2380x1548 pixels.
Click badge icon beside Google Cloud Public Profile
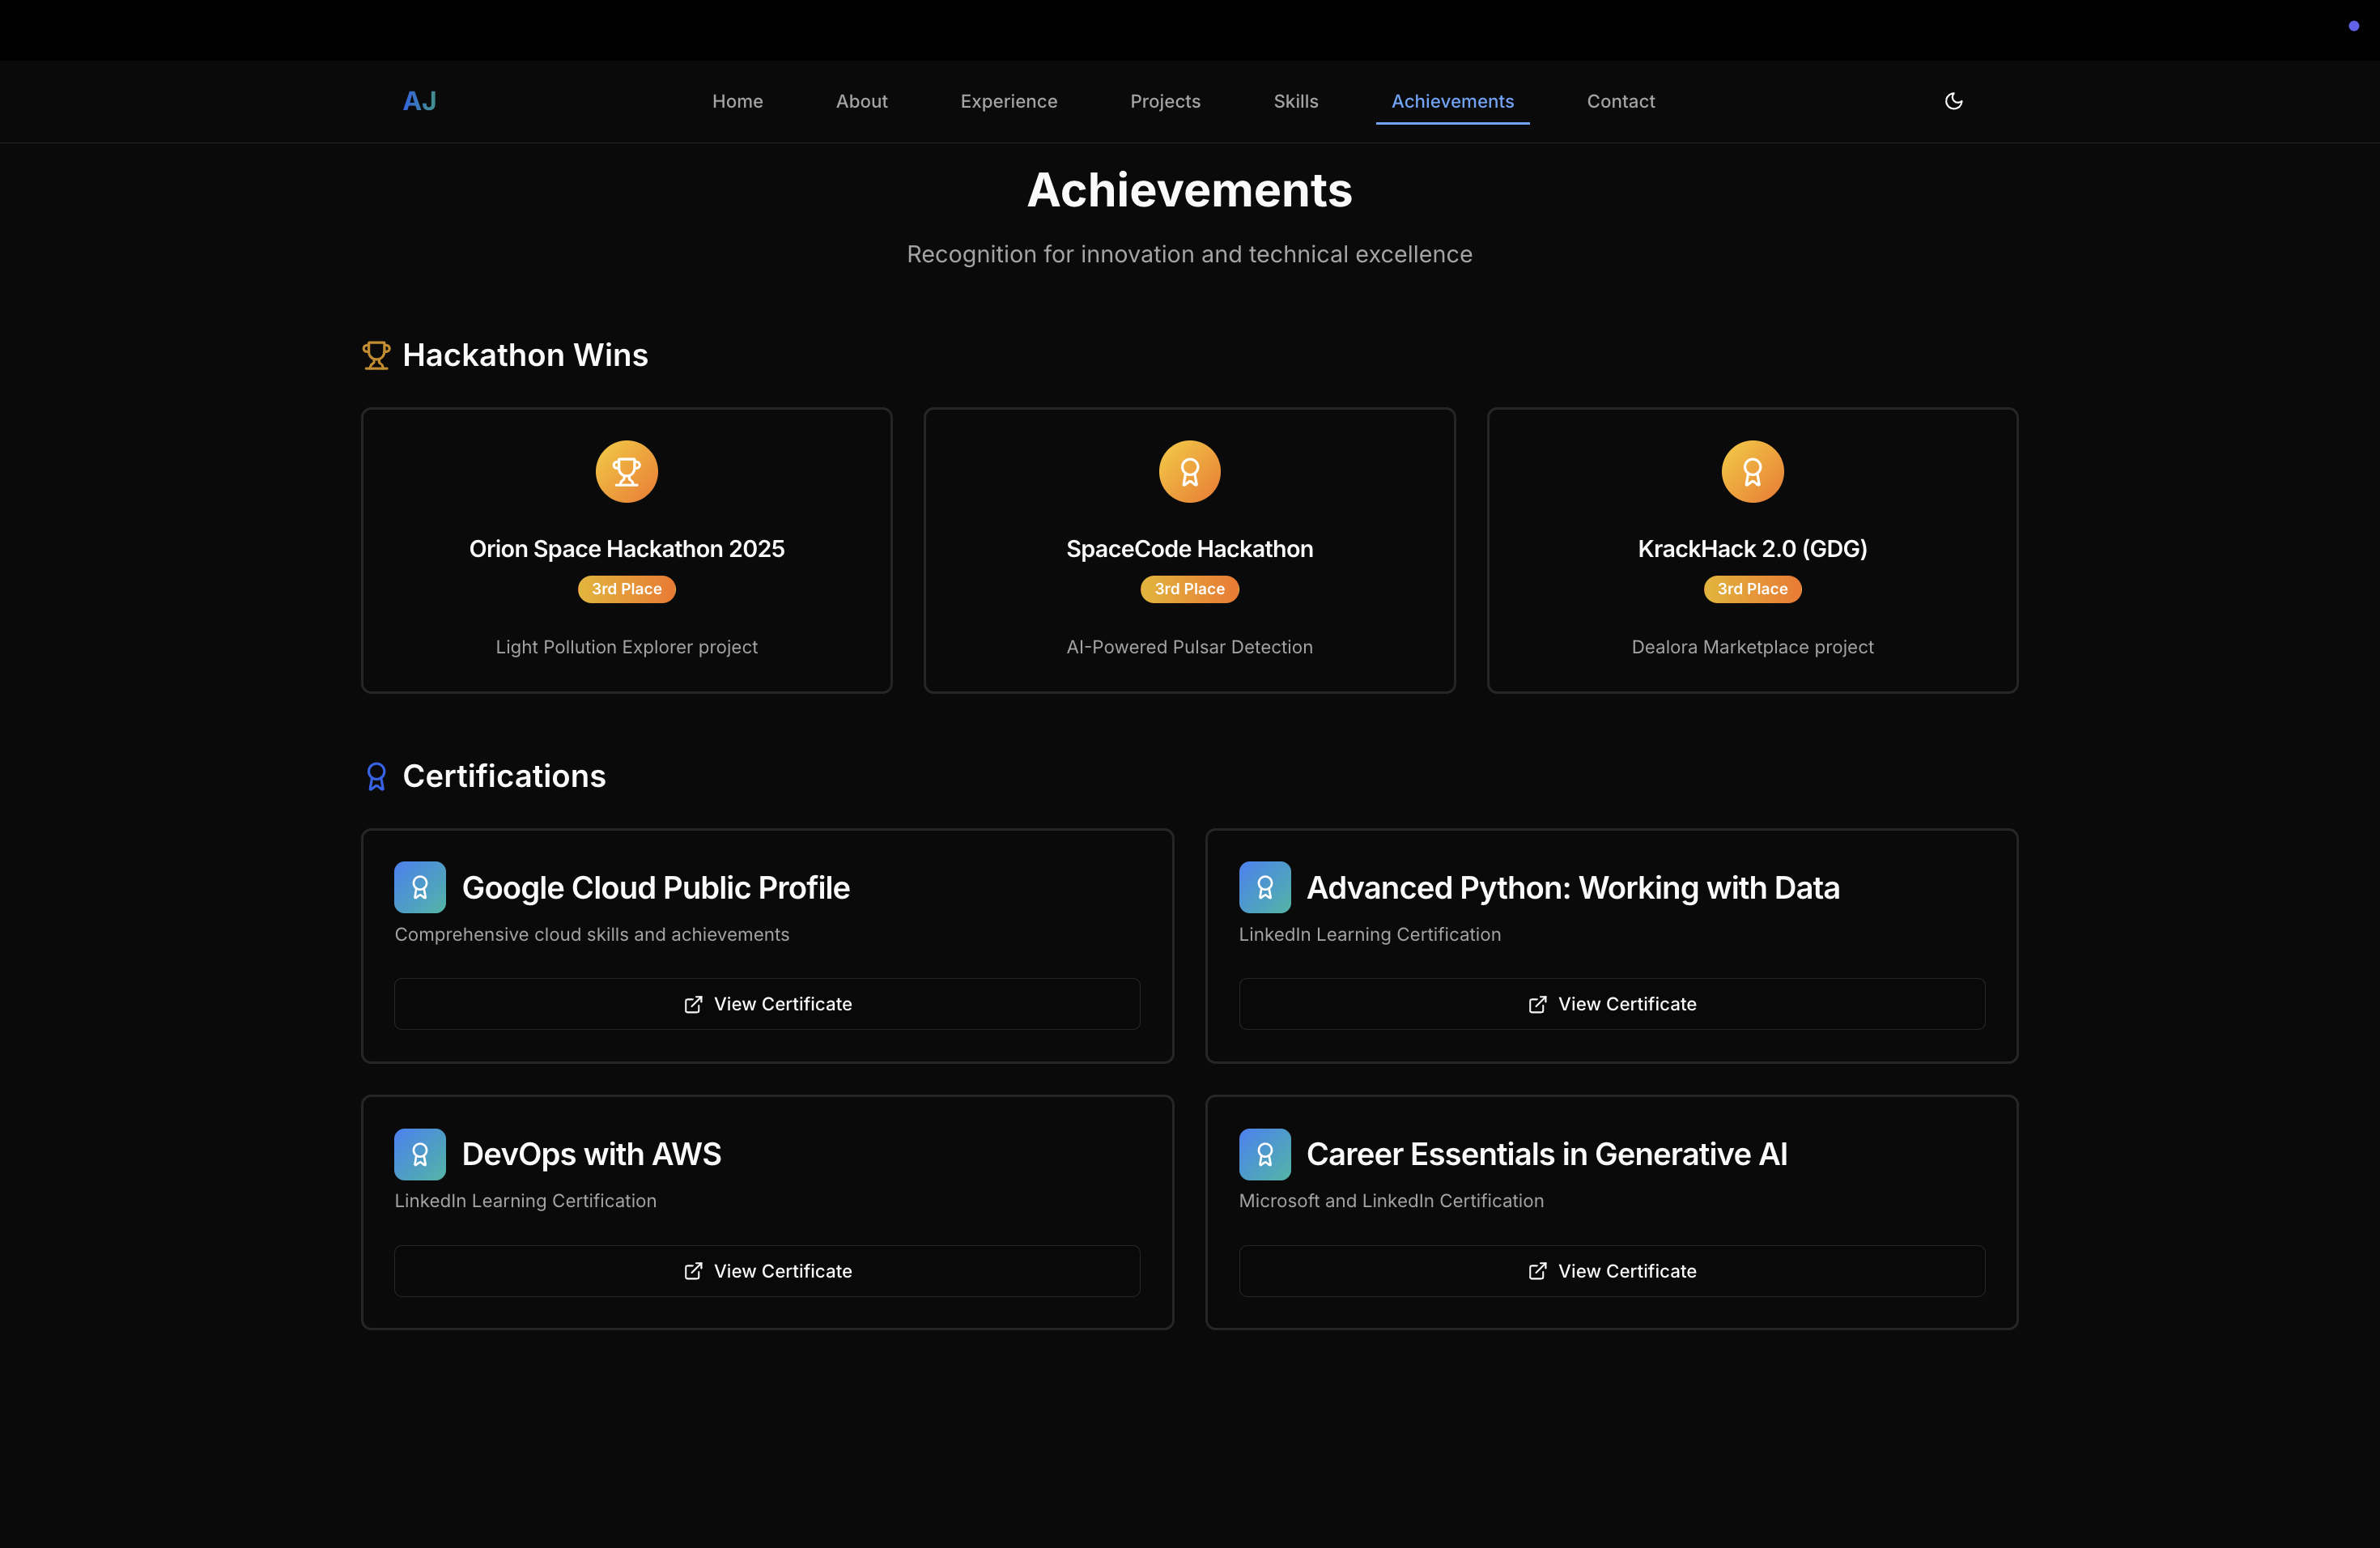point(420,887)
